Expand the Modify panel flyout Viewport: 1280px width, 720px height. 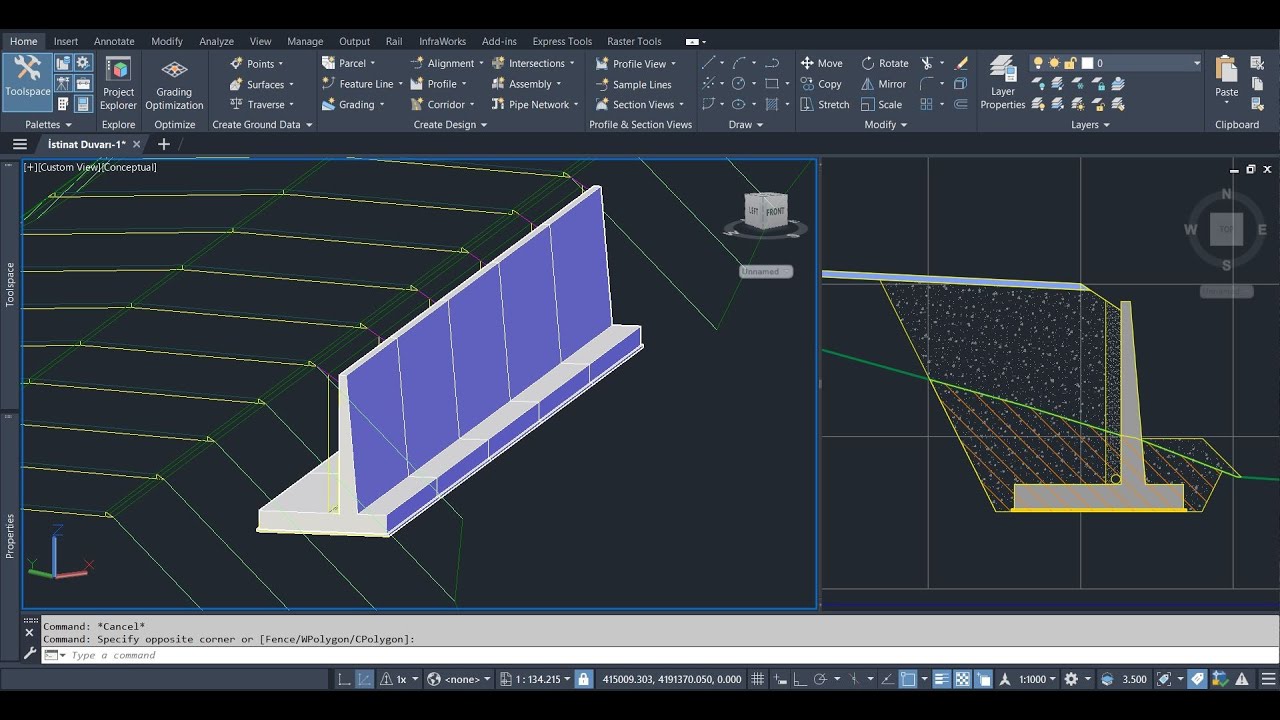886,125
